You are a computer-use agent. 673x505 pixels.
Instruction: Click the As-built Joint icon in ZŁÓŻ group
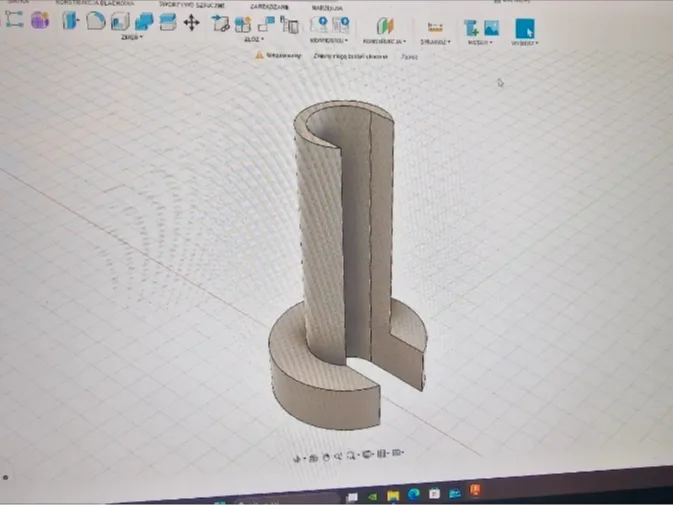click(x=266, y=24)
